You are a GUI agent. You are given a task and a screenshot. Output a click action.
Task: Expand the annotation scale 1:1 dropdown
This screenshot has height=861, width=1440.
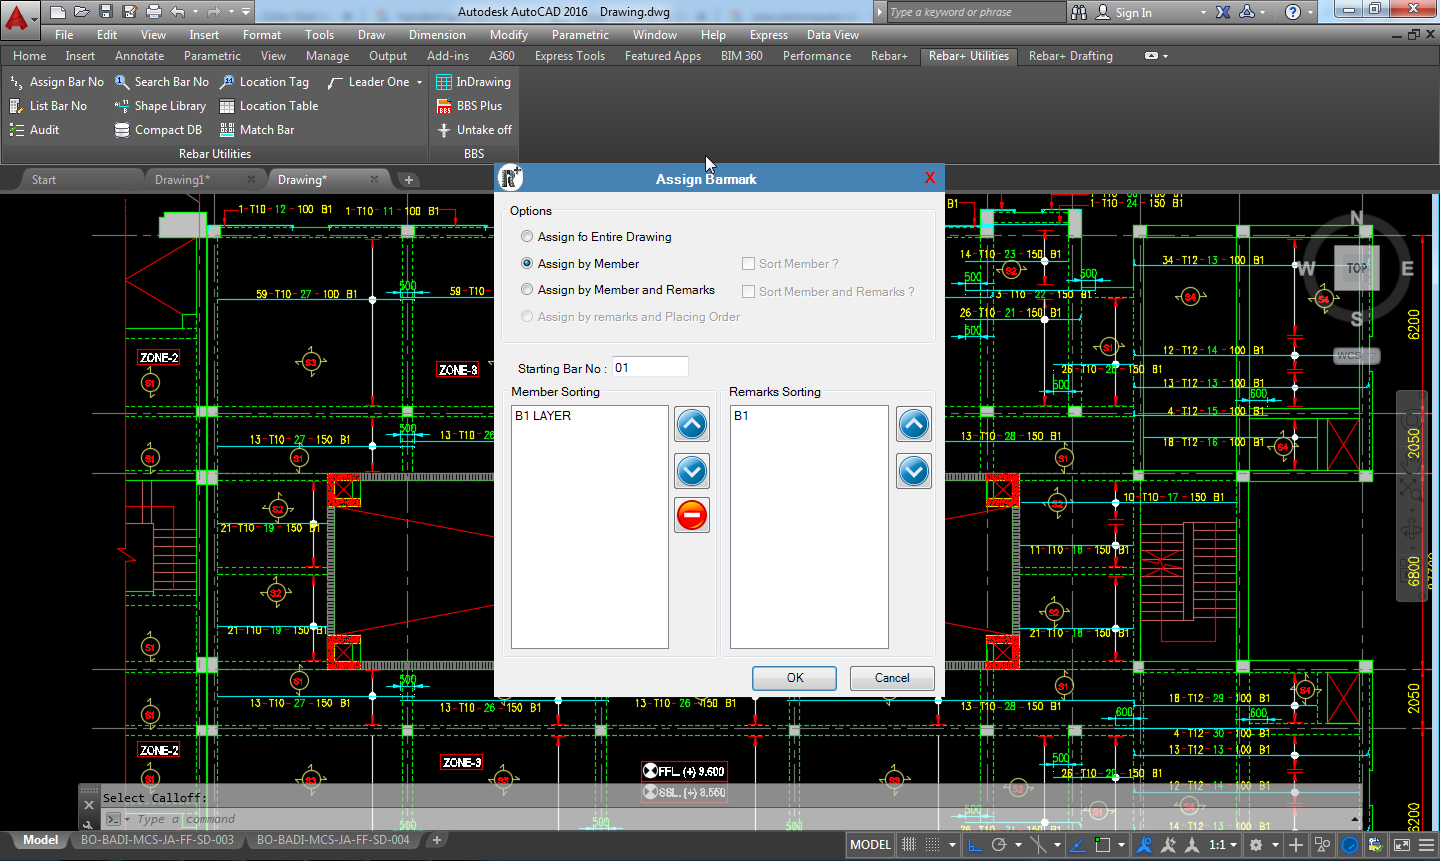click(1234, 845)
